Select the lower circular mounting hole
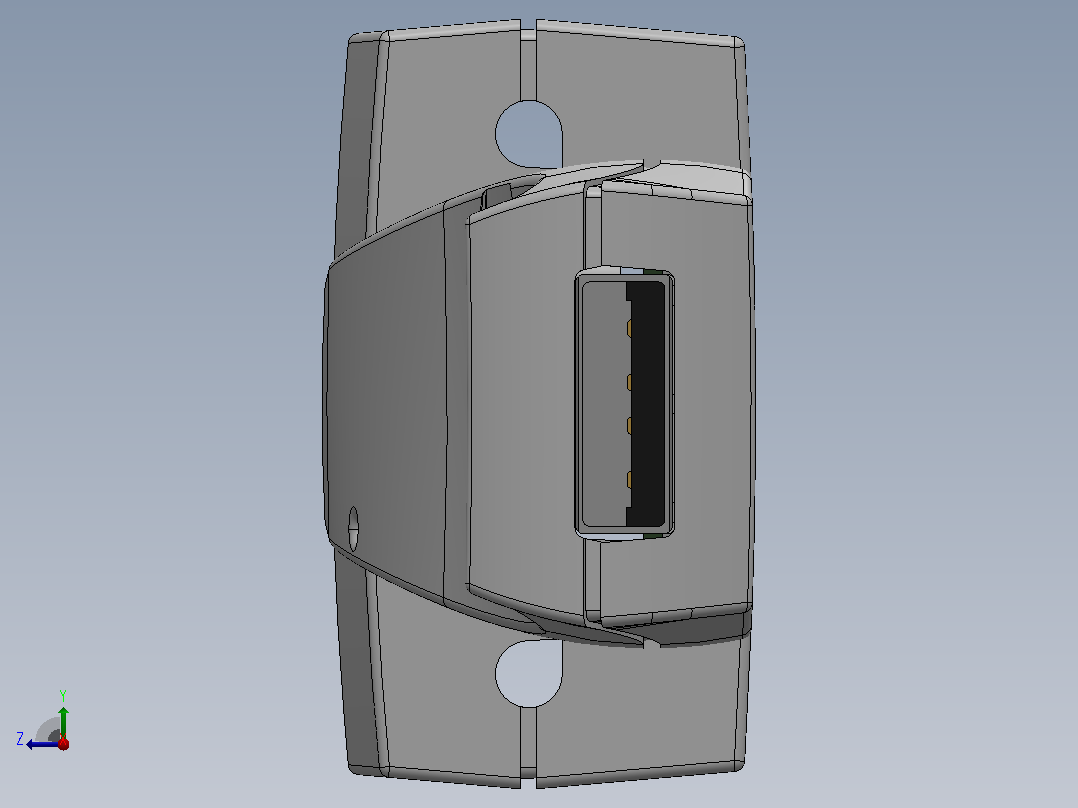This screenshot has width=1078, height=808. (x=528, y=674)
